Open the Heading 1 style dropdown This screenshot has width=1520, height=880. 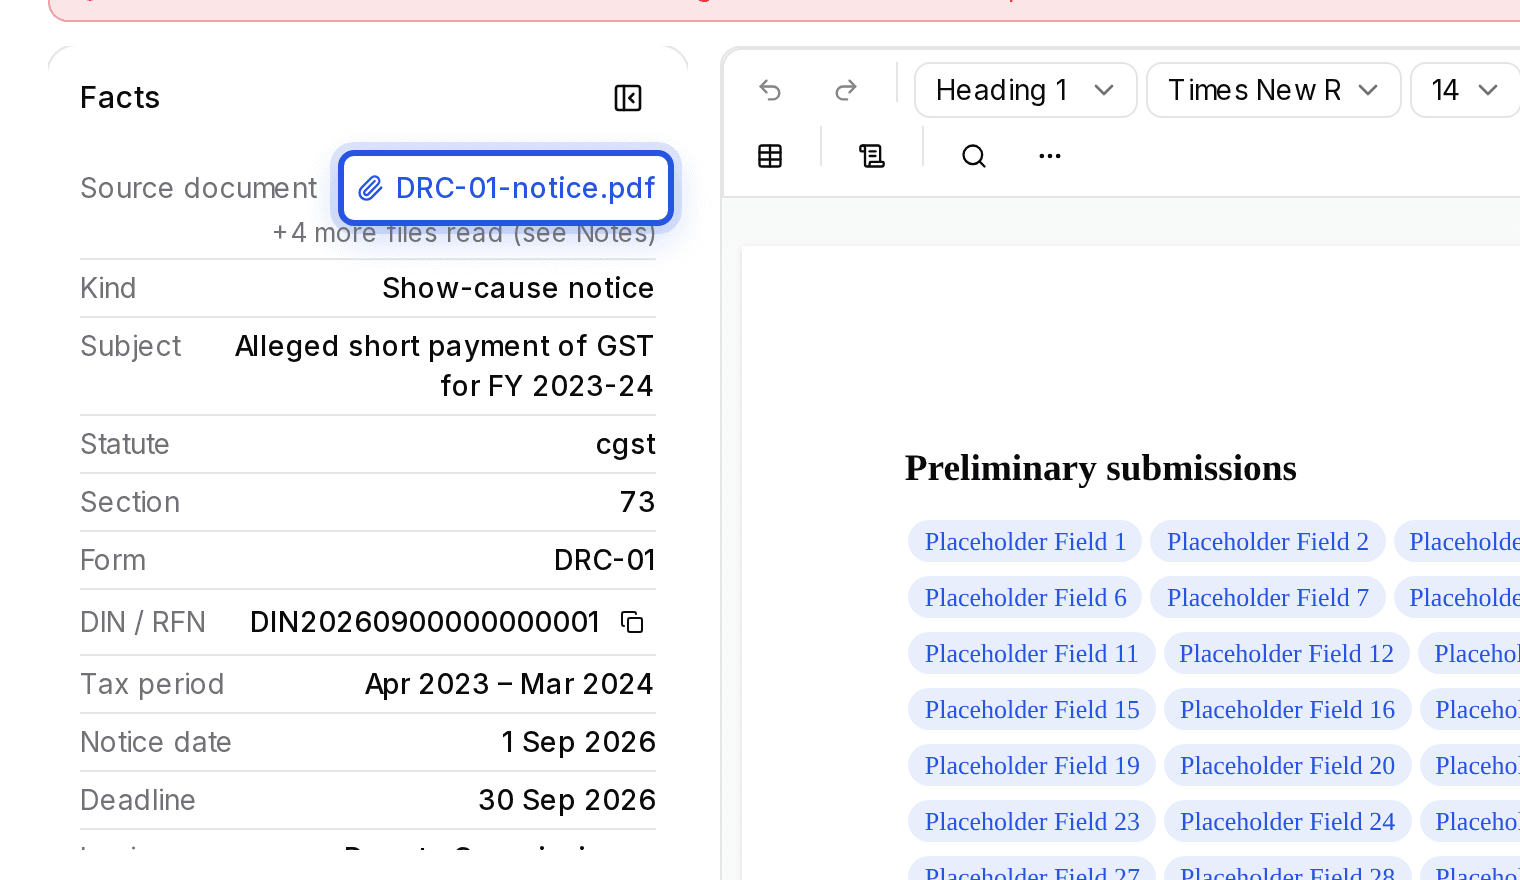(1026, 90)
